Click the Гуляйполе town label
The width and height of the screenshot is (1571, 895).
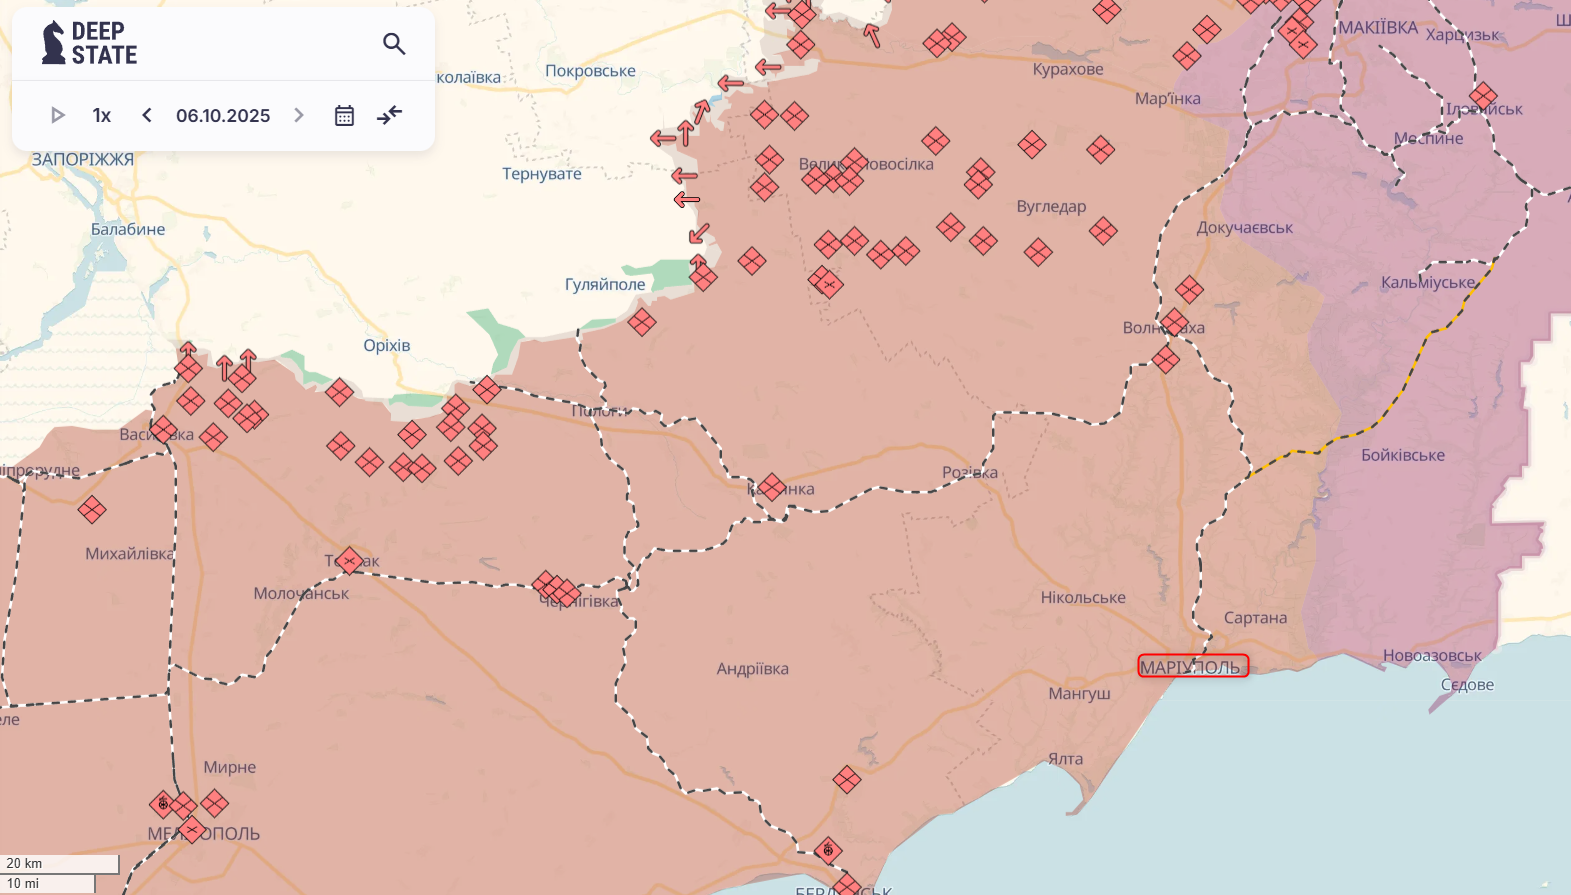(x=605, y=284)
